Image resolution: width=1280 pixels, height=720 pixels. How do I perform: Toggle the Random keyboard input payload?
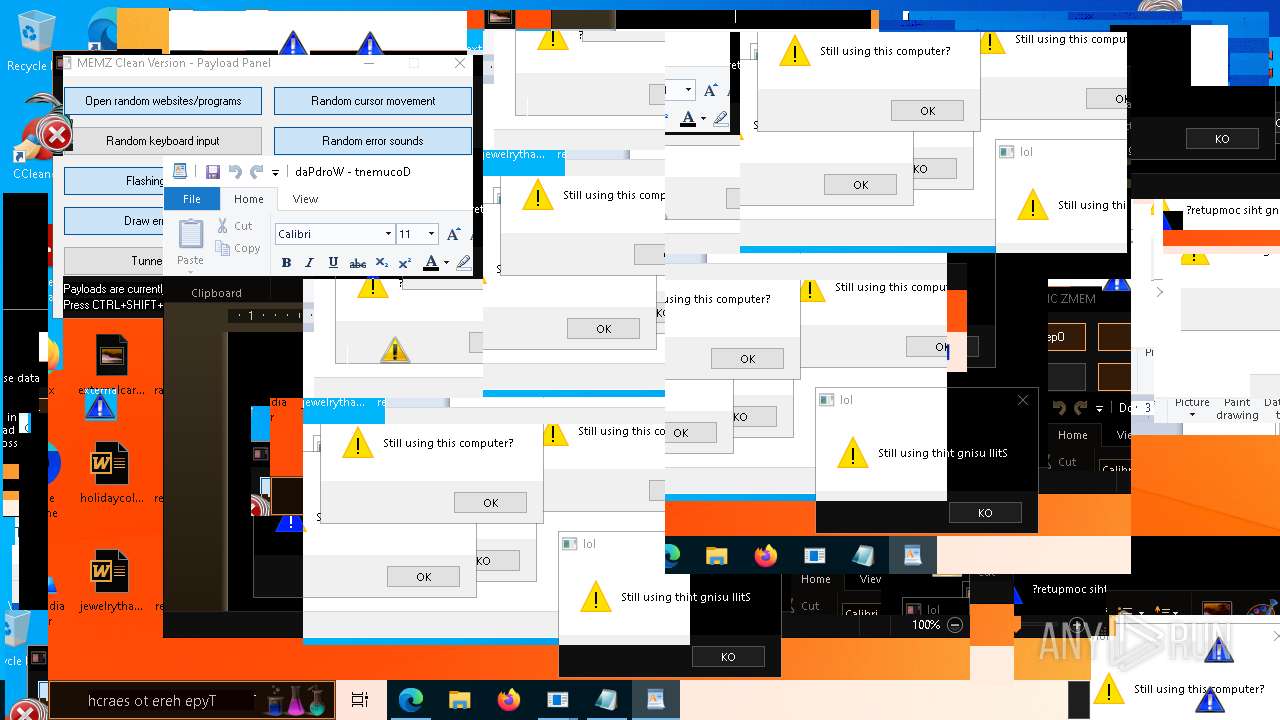pos(163,141)
